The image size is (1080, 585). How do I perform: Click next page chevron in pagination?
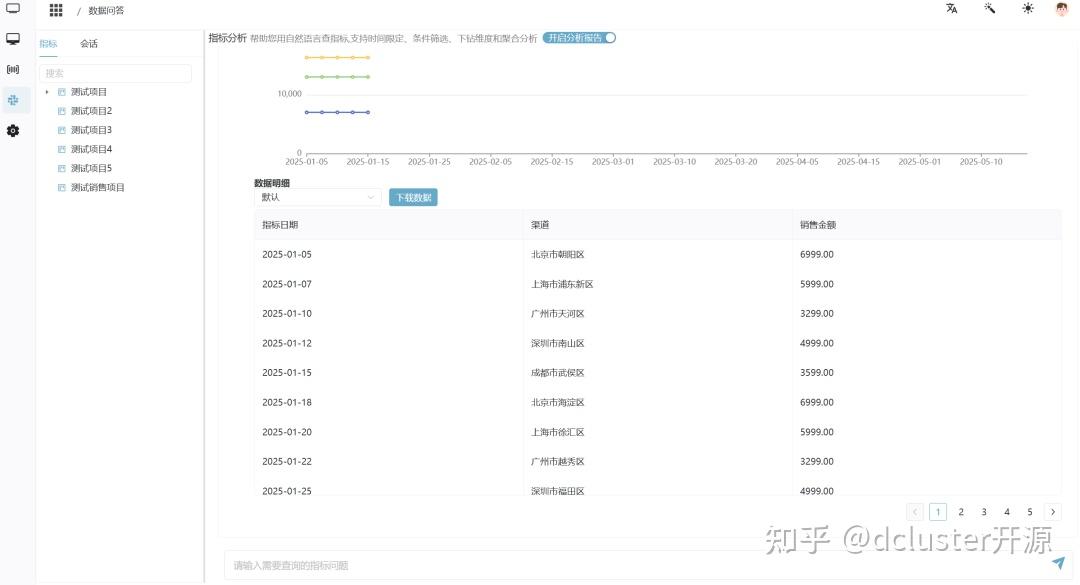[1052, 511]
